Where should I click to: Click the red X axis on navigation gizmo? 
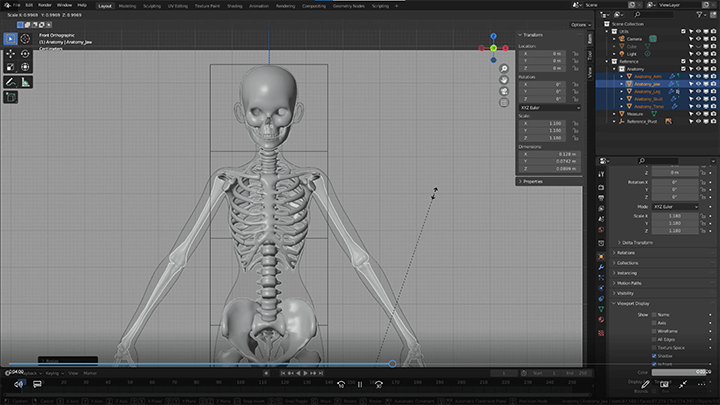[505, 48]
